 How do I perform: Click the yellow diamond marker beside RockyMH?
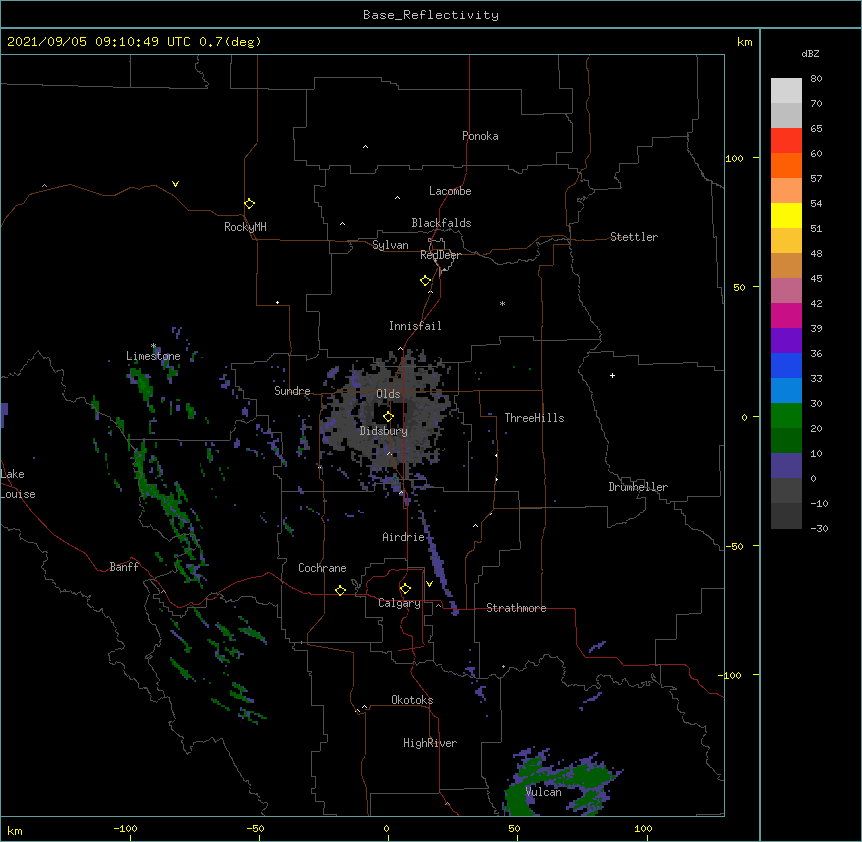click(249, 204)
